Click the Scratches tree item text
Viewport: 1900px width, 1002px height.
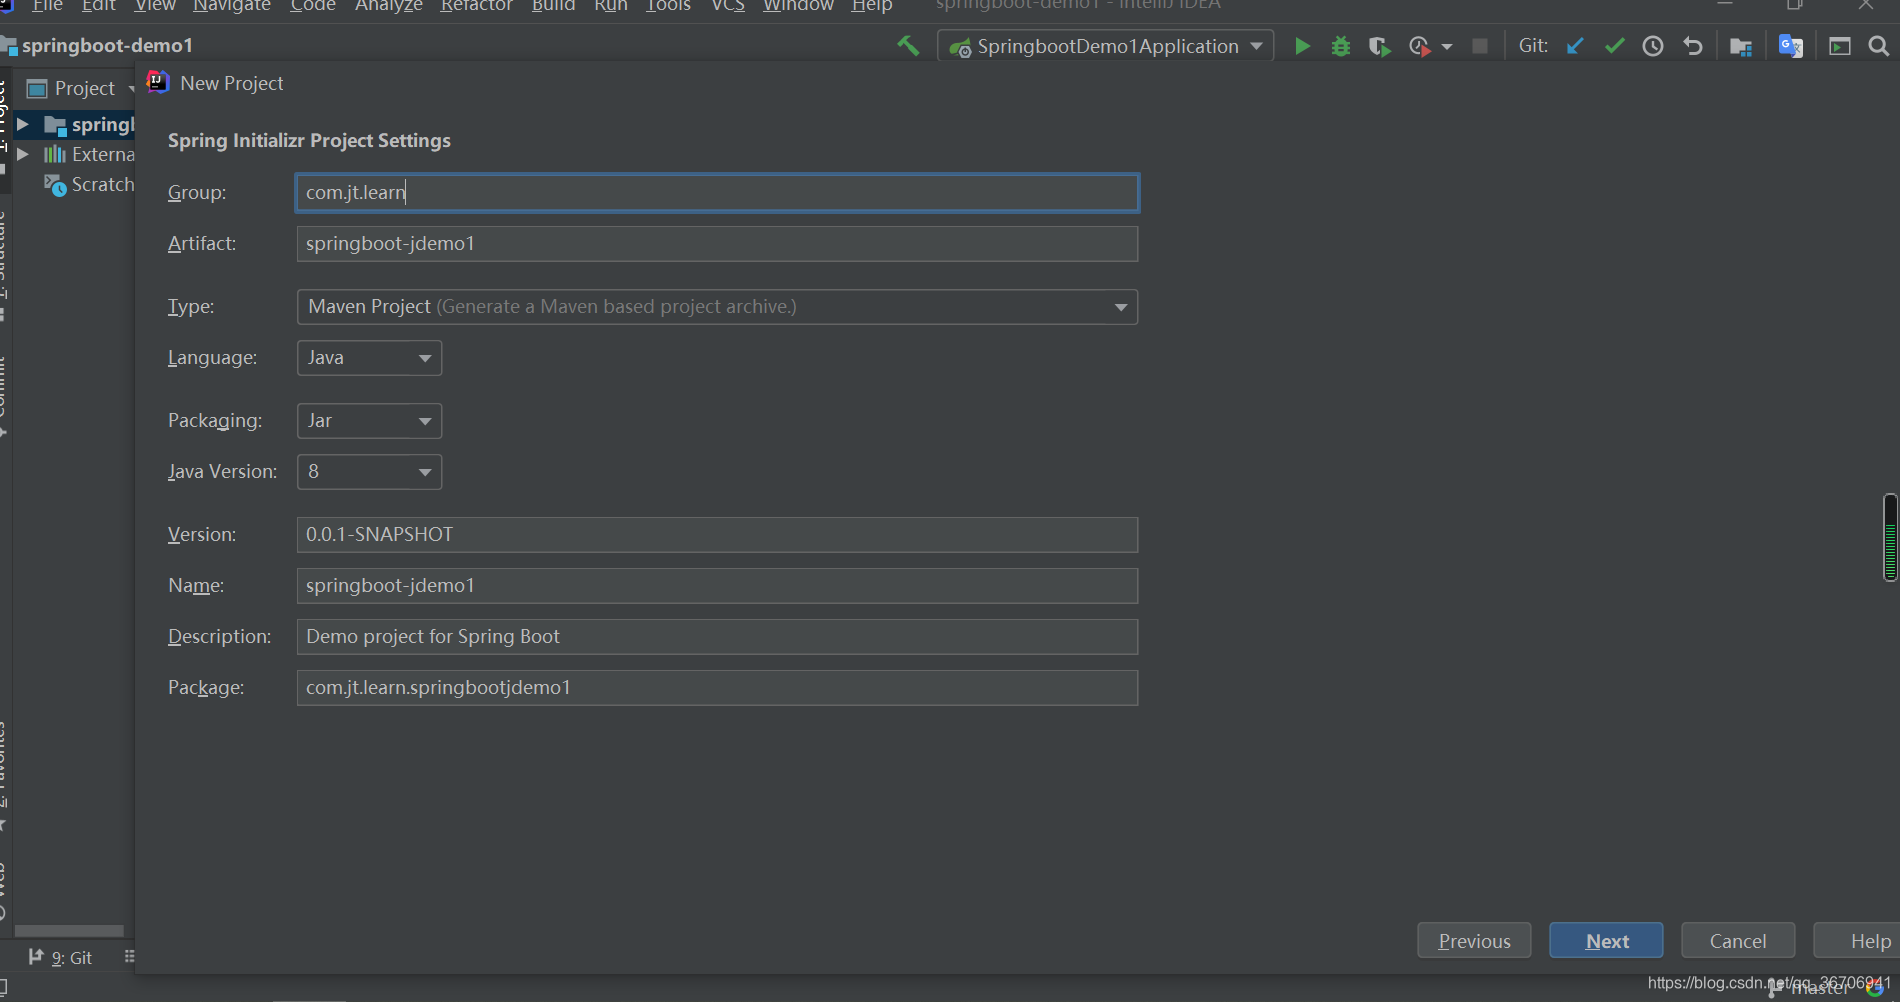coord(103,185)
